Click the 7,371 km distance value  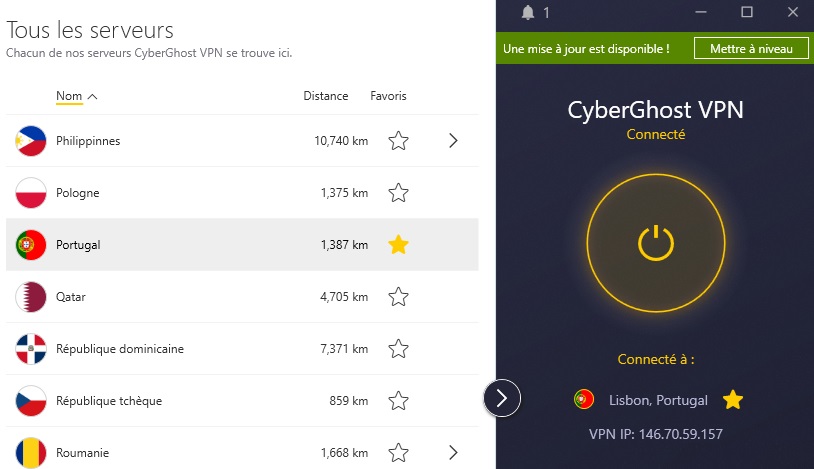coord(344,349)
